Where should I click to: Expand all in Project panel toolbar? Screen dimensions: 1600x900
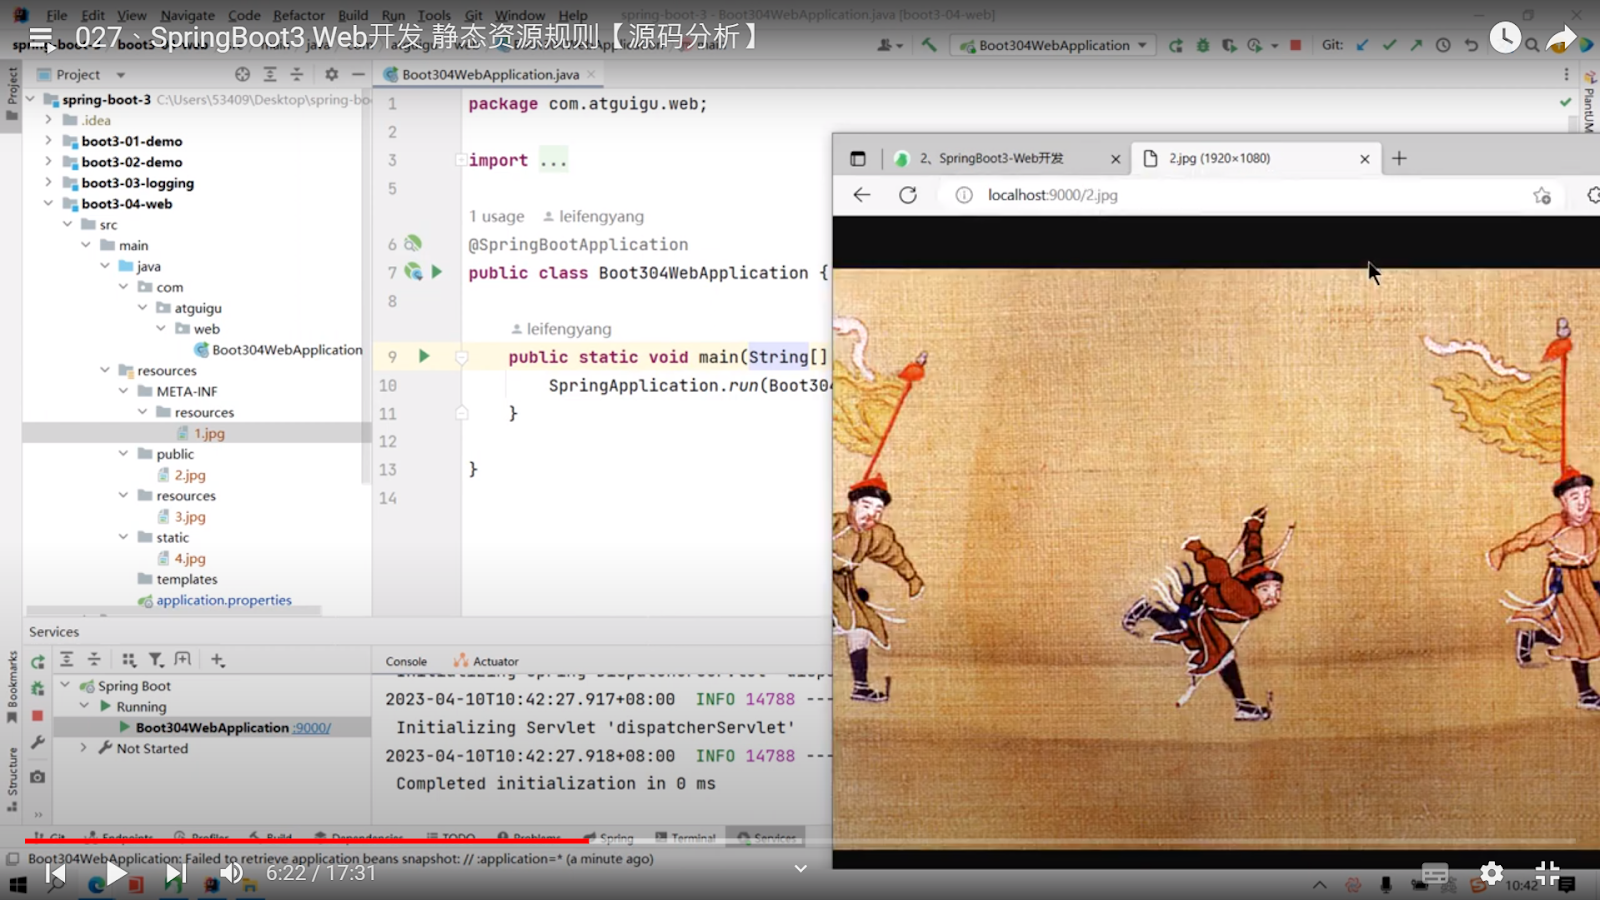click(x=270, y=74)
